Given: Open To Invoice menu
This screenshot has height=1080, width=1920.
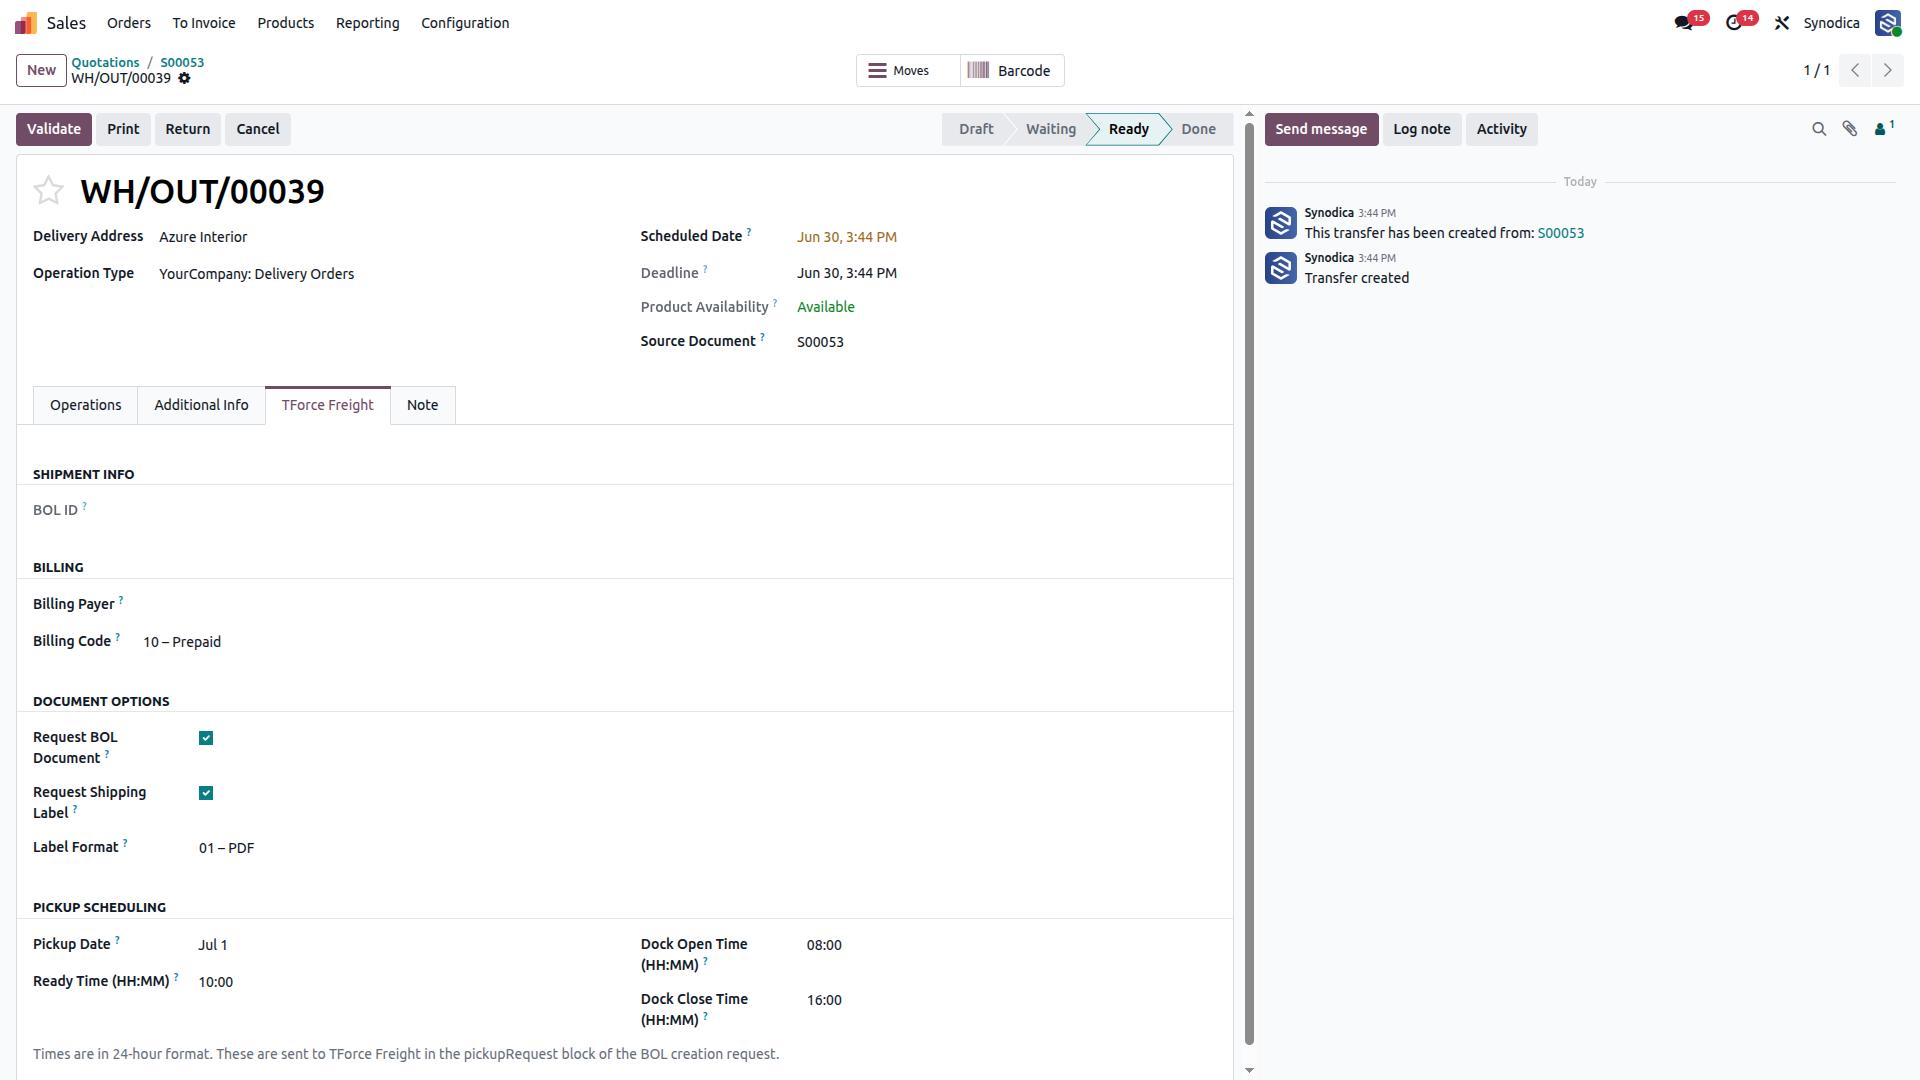Looking at the screenshot, I should 204,22.
